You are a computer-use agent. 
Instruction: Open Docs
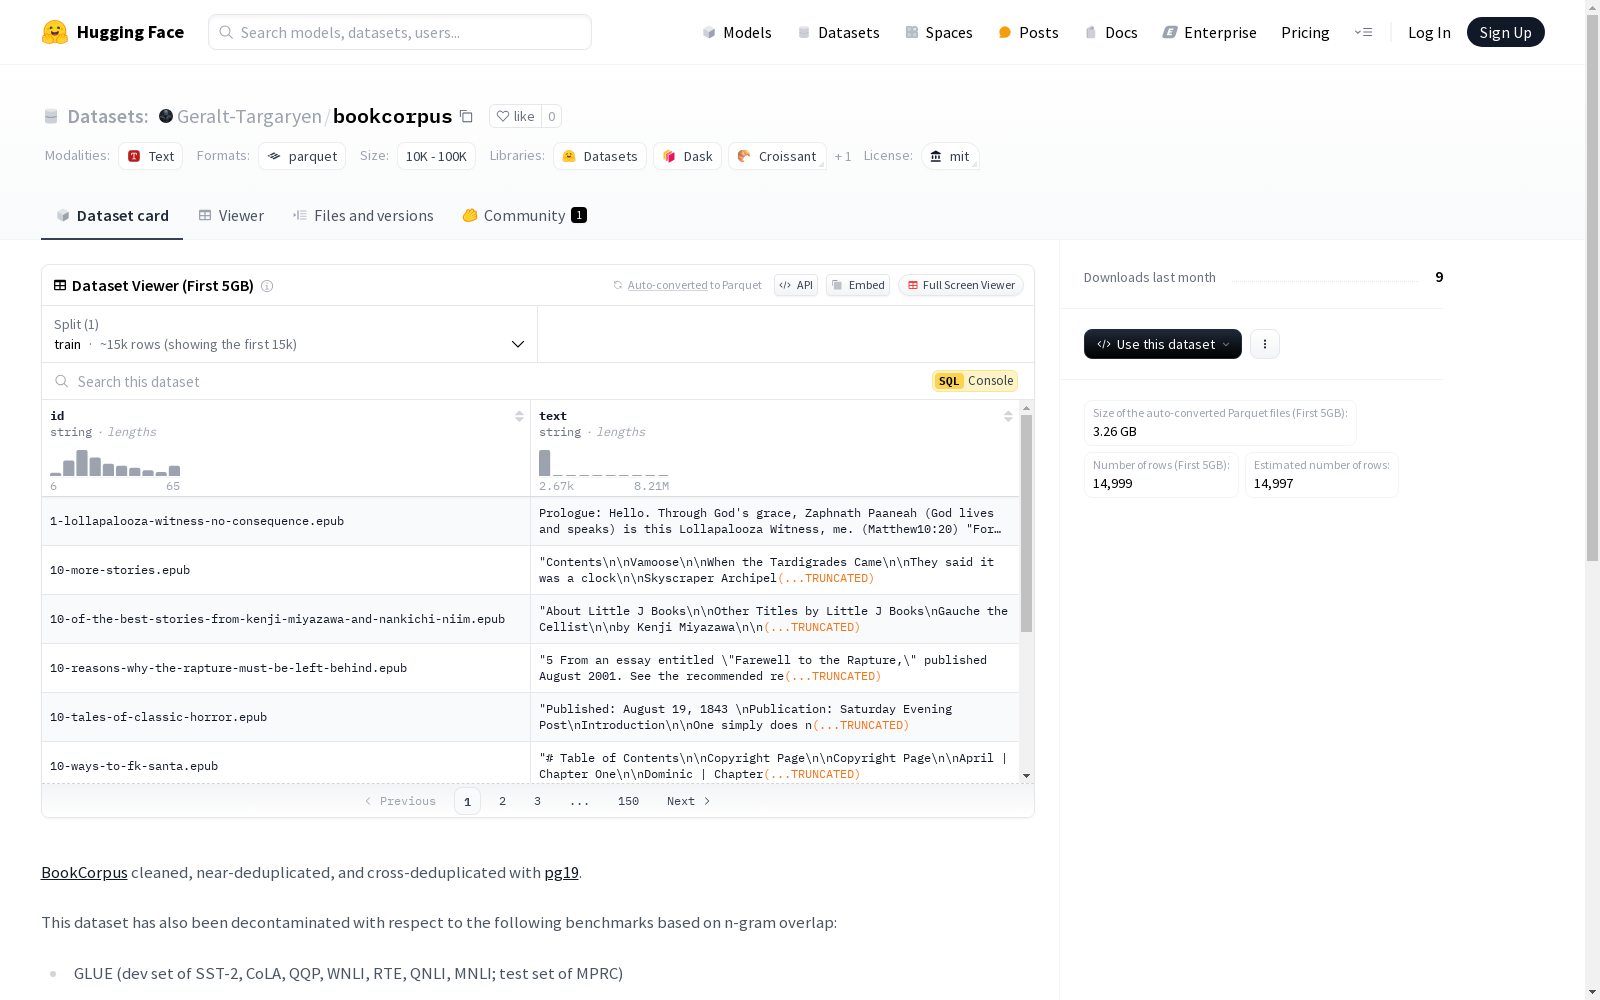1111,32
